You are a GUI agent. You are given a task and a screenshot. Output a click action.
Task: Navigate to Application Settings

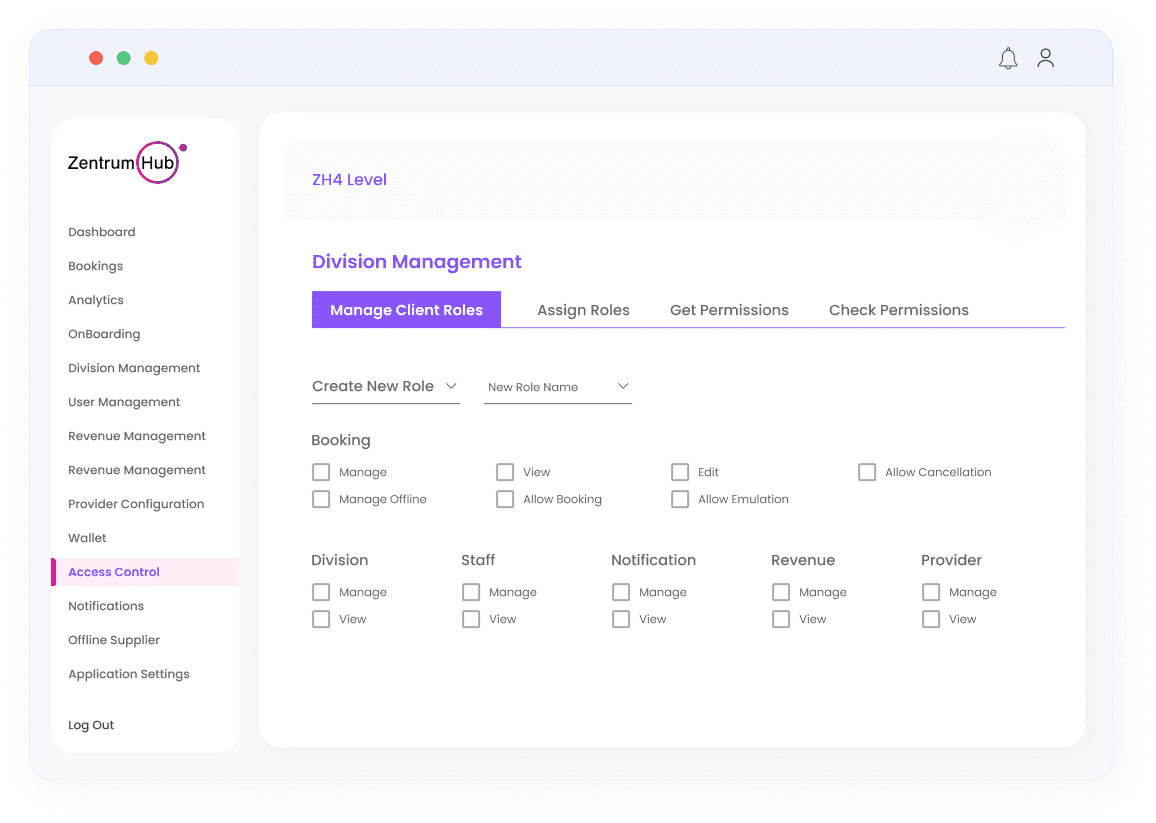pos(128,674)
